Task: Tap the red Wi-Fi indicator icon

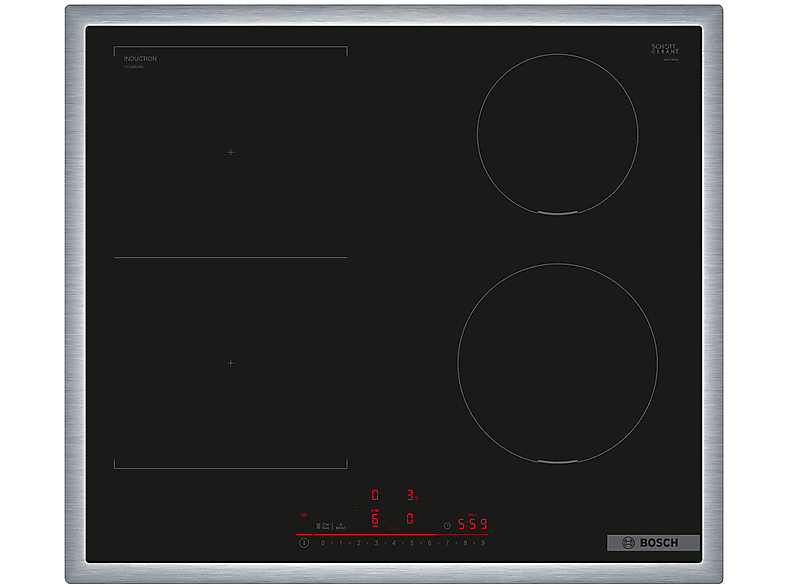Action: 304,517
